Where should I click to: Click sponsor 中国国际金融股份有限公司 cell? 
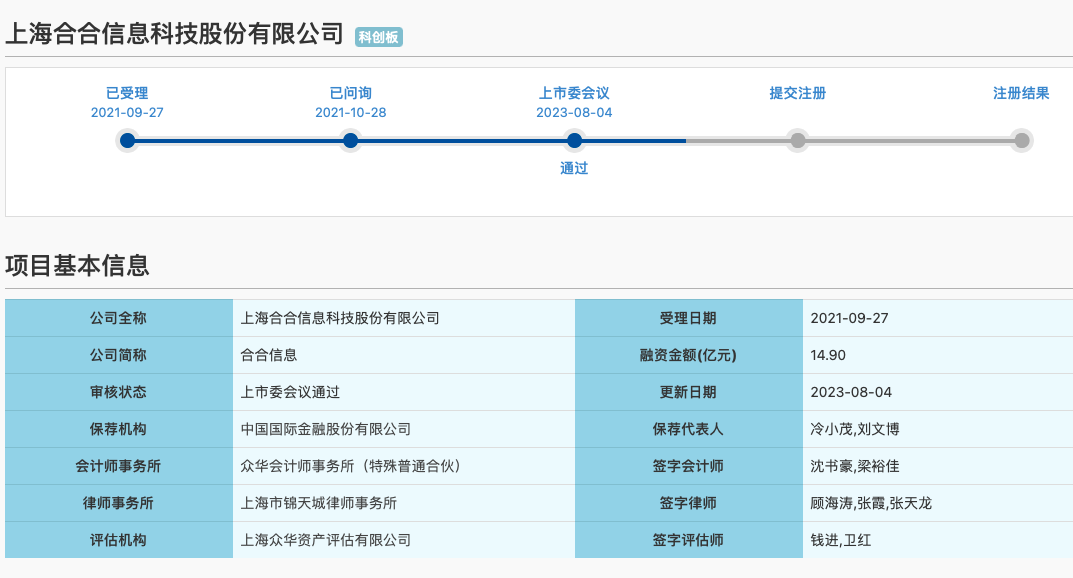click(326, 429)
